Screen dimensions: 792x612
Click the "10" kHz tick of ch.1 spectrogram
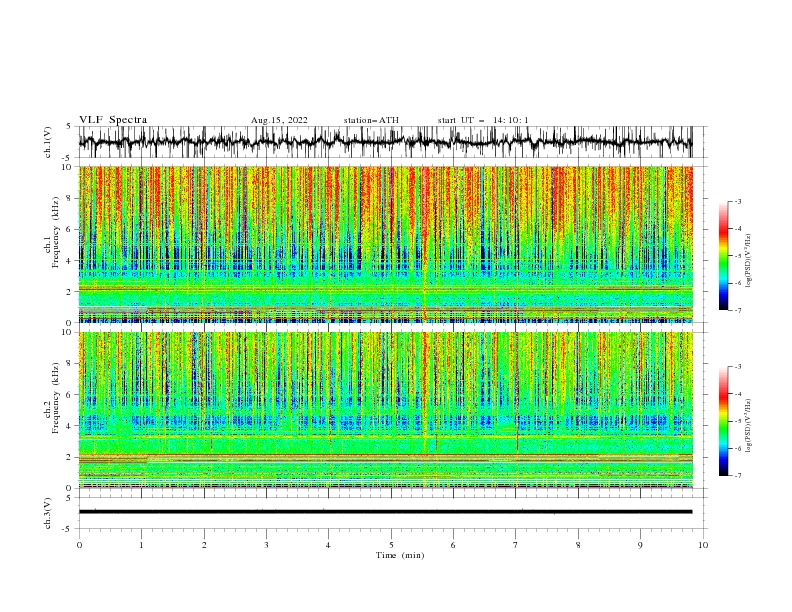[68, 167]
